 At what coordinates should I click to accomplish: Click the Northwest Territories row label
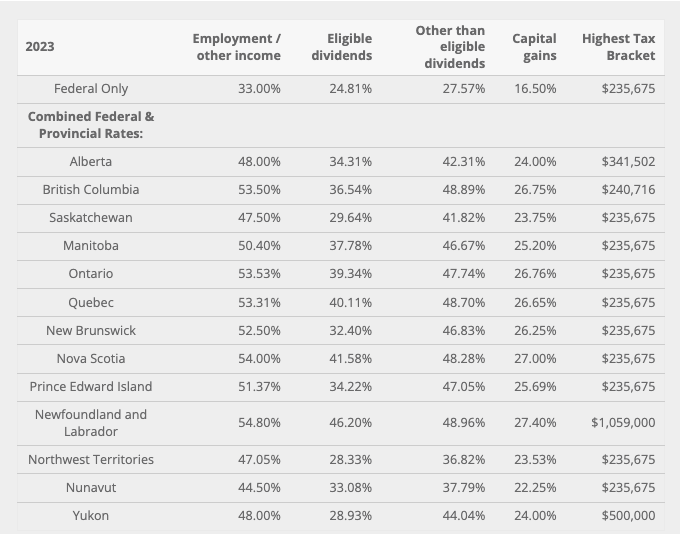tap(91, 460)
